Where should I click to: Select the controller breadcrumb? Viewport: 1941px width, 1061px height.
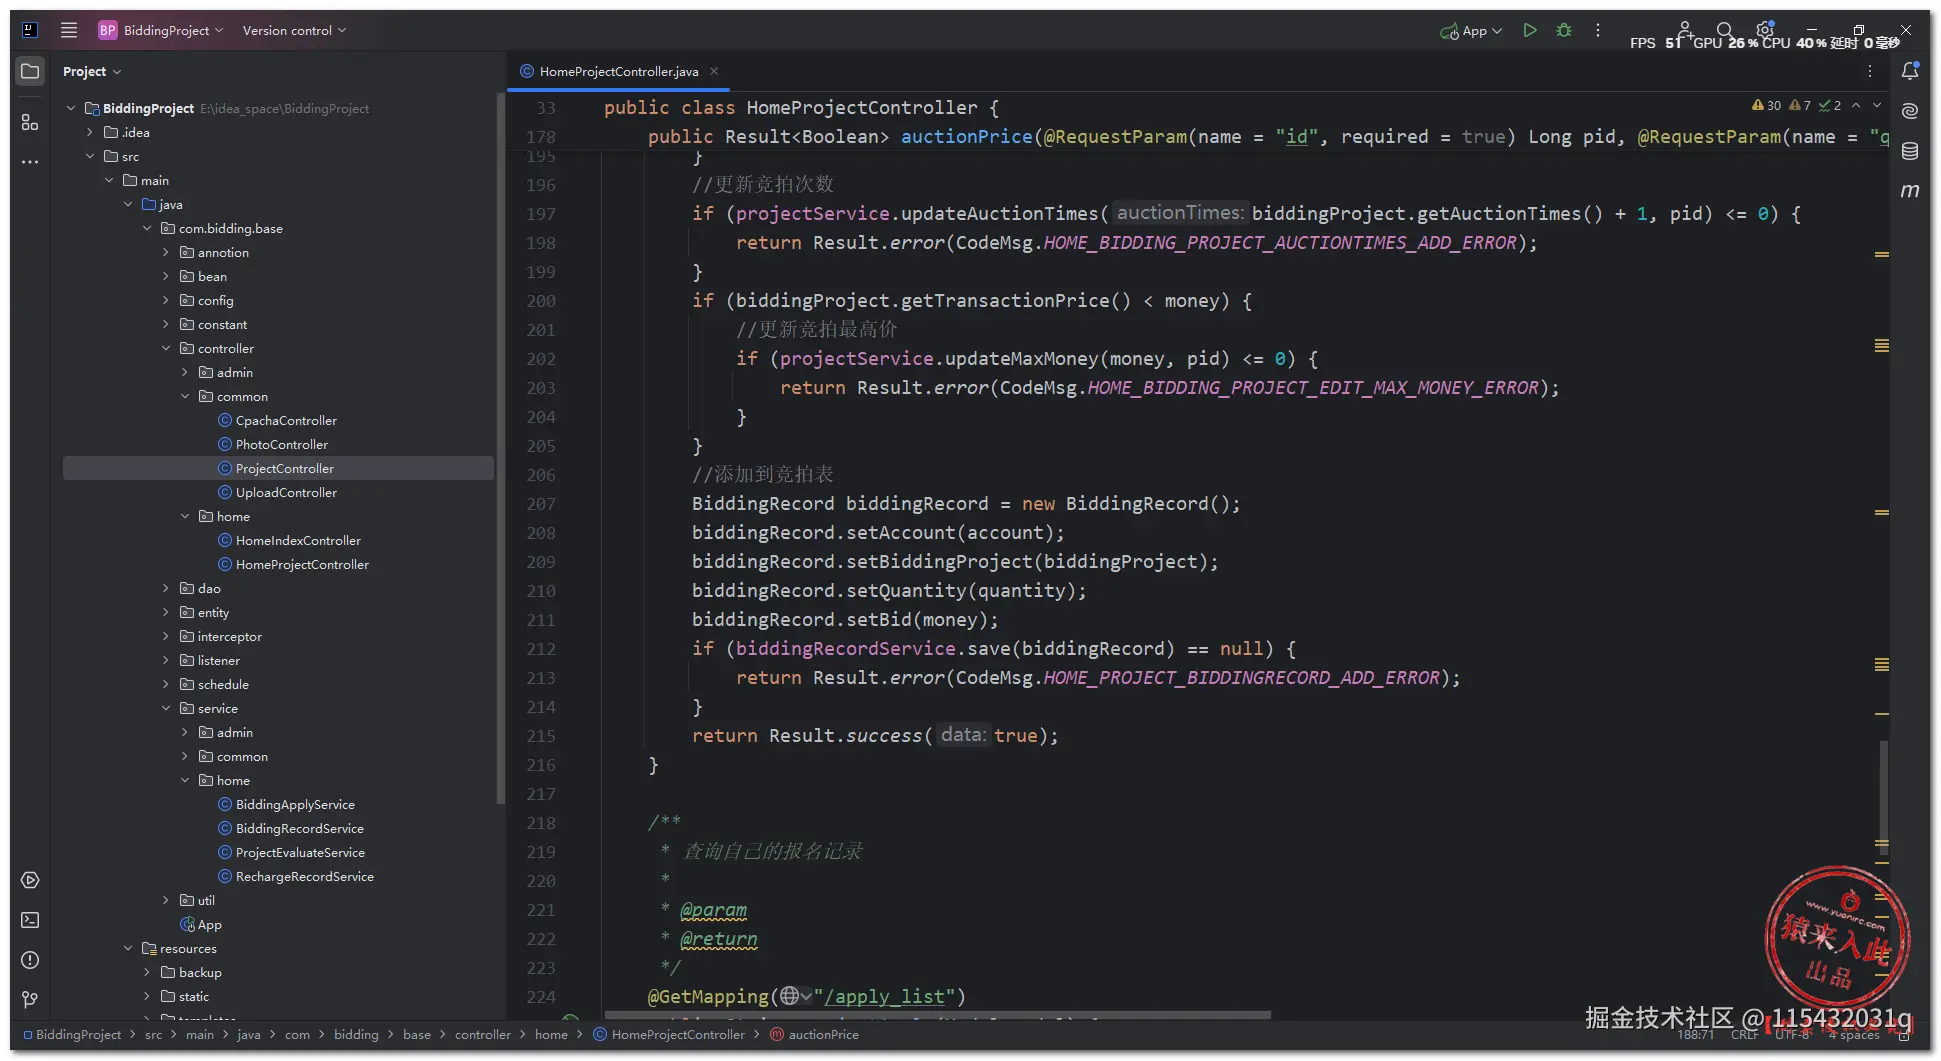point(483,1034)
